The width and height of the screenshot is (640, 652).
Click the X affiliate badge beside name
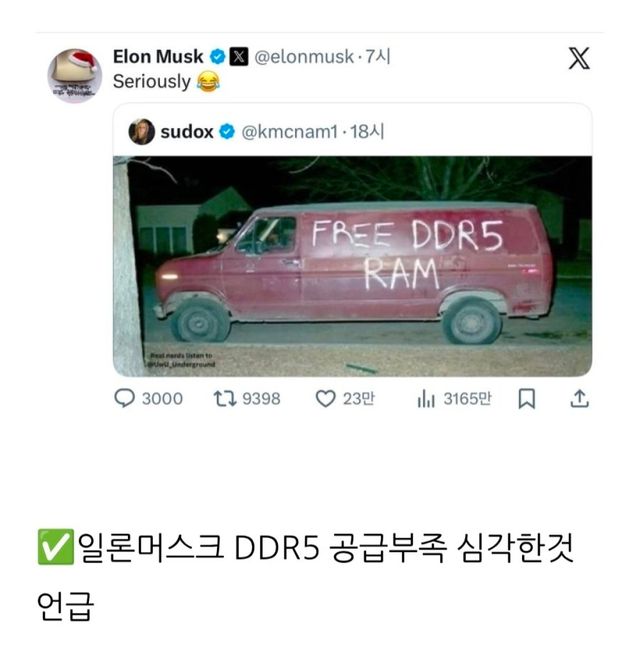coord(239,57)
